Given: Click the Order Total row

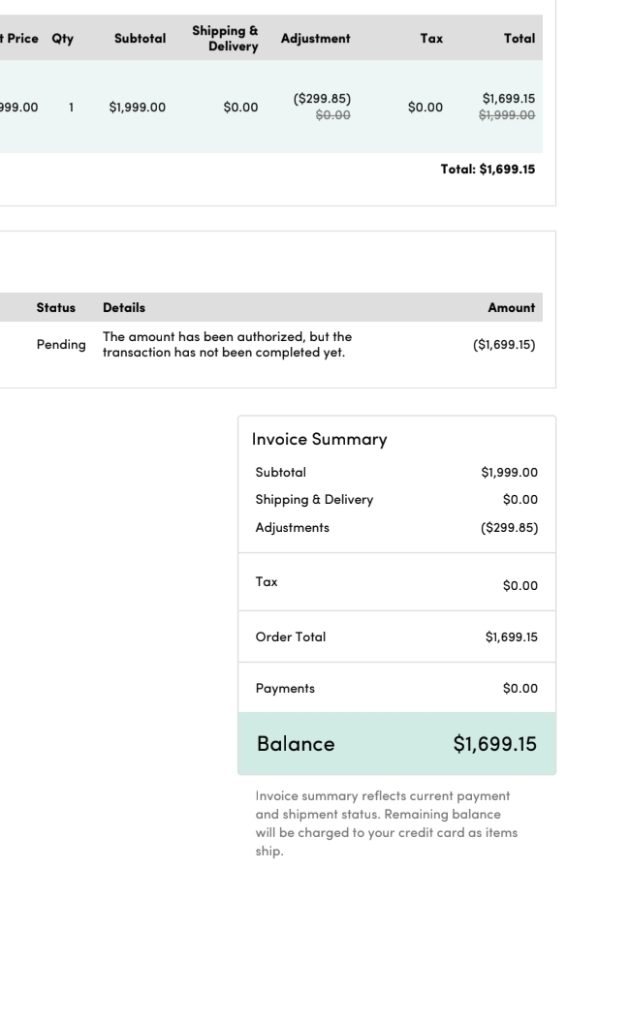Looking at the screenshot, I should [x=397, y=637].
